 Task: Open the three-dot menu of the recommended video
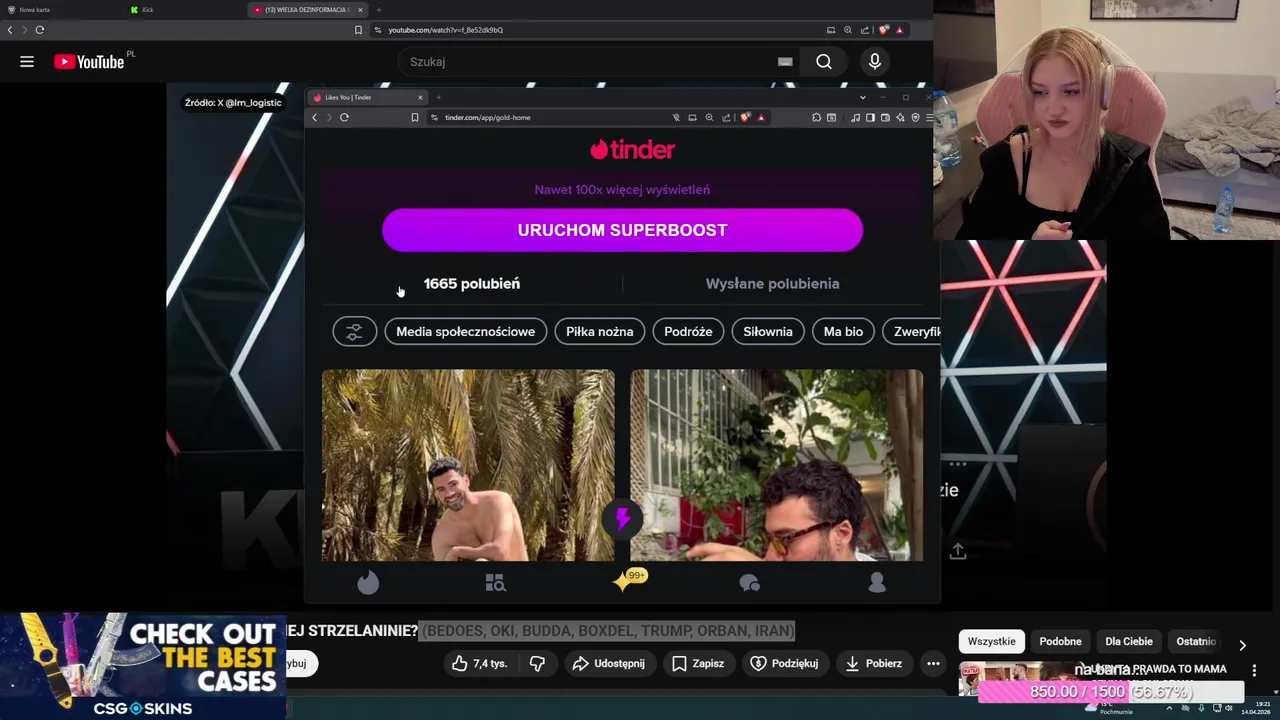(x=1254, y=671)
